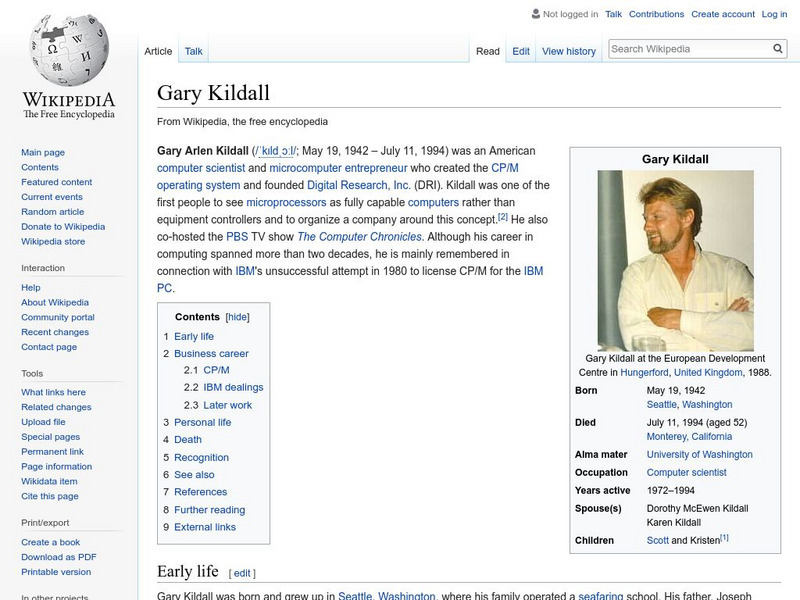Open Related changes link

point(56,407)
